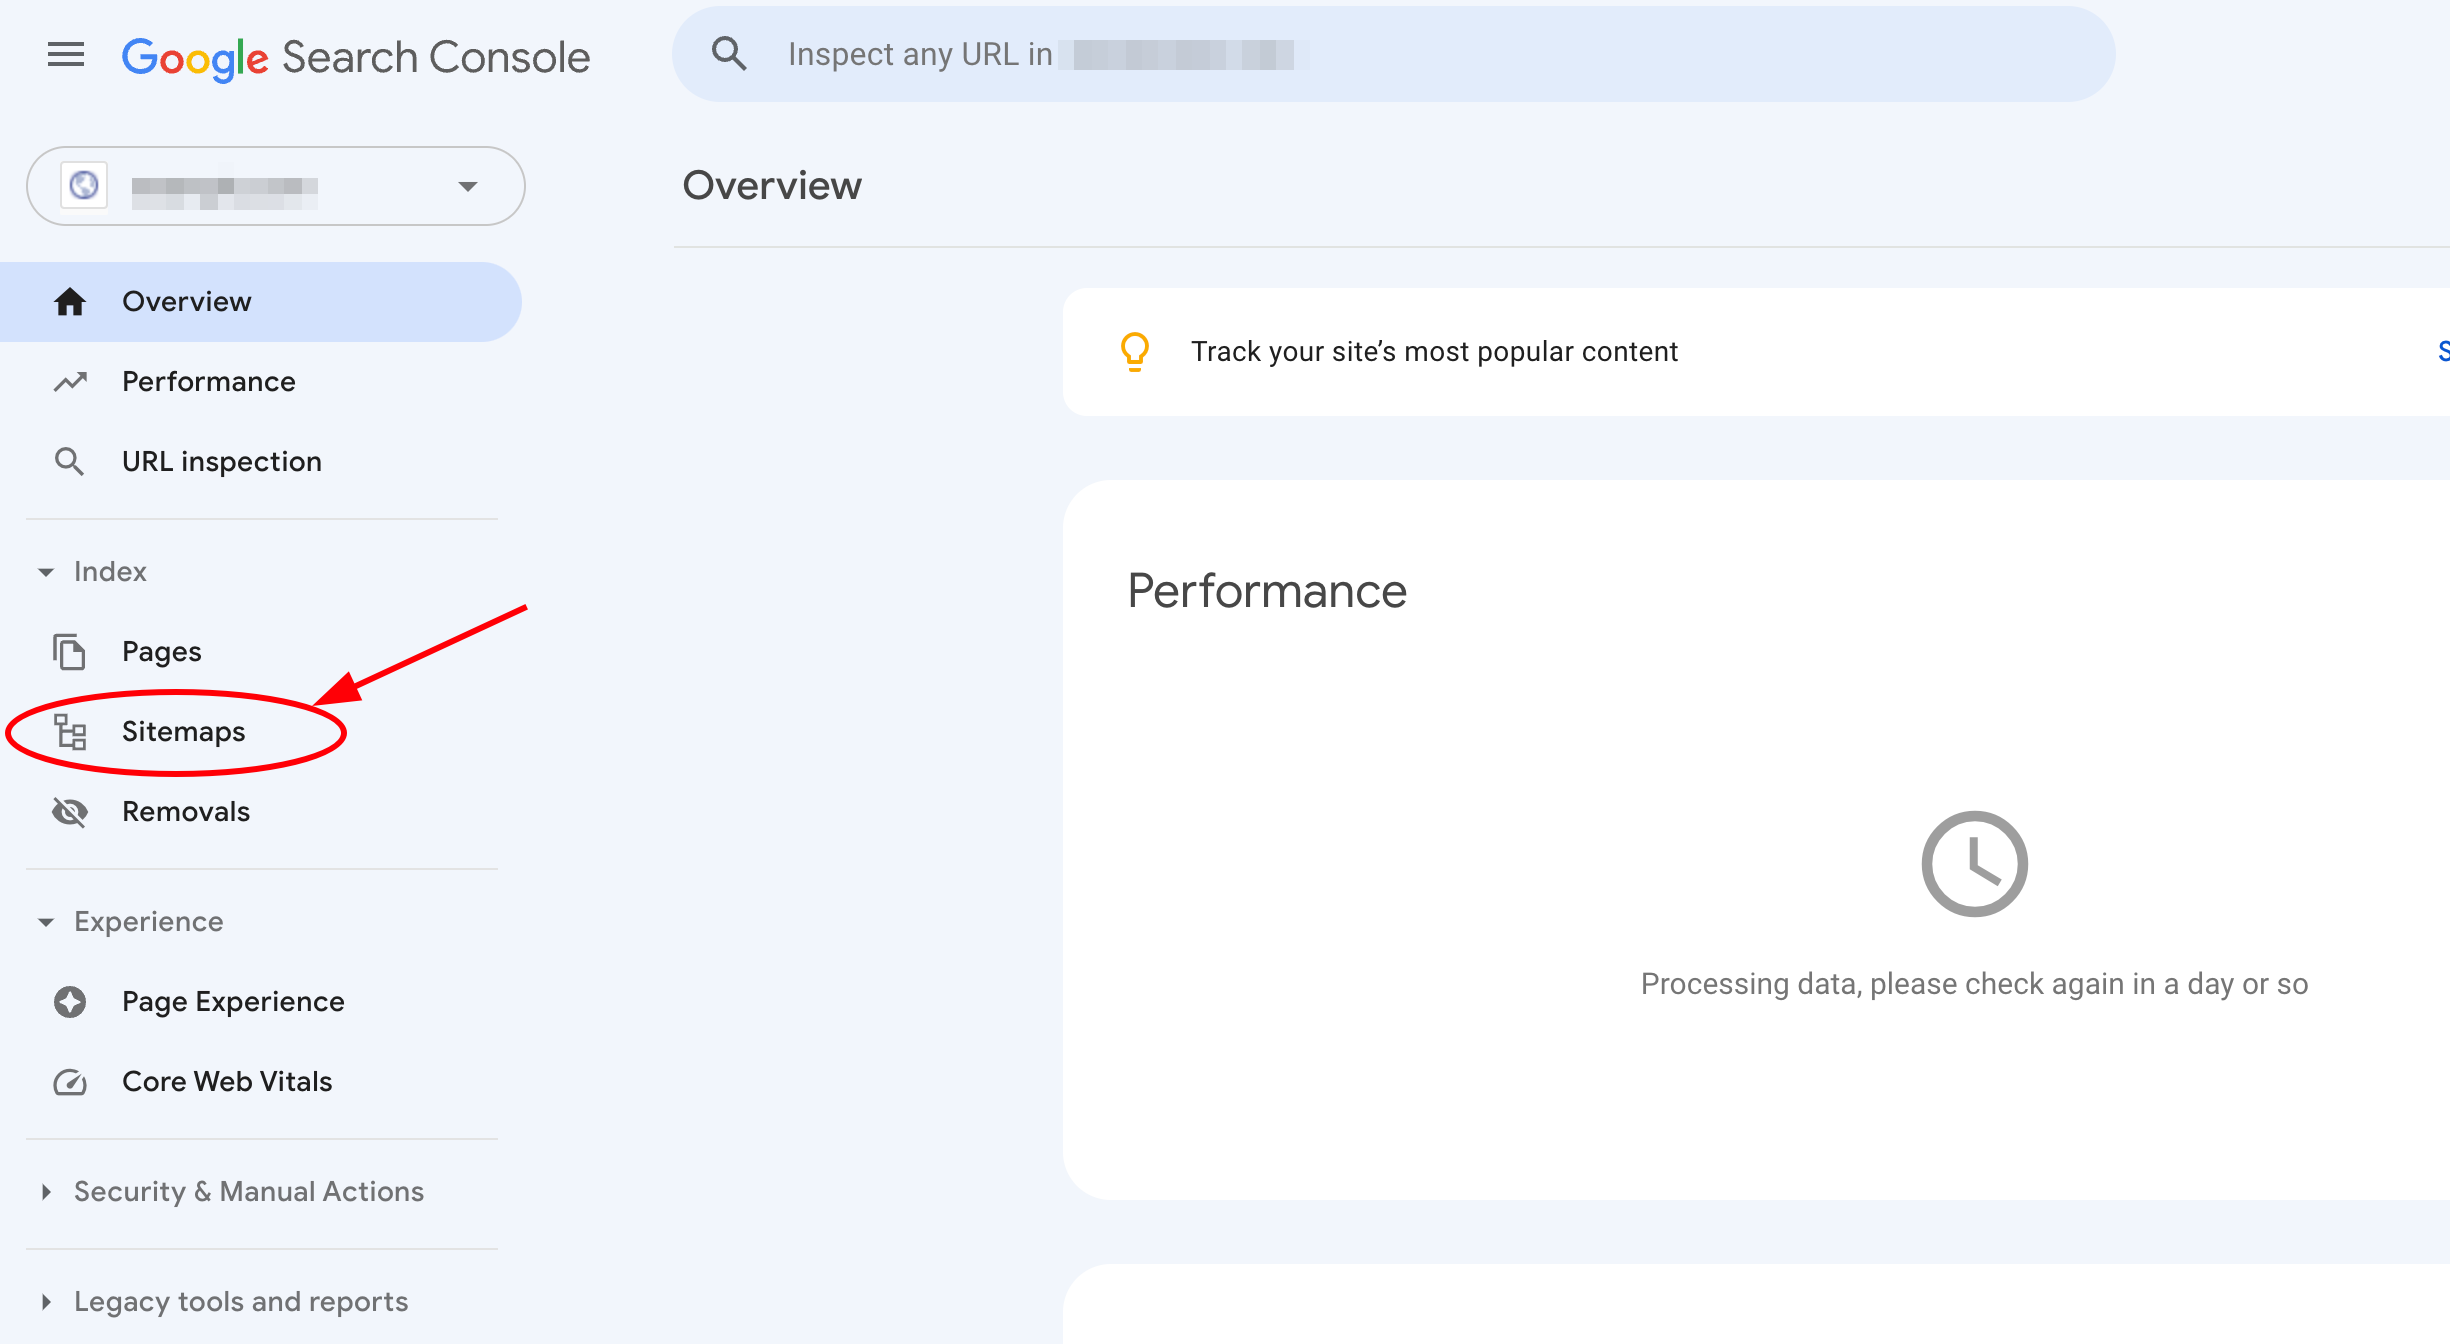Open the Sitemaps report
Image resolution: width=2450 pixels, height=1344 pixels.
[x=183, y=731]
